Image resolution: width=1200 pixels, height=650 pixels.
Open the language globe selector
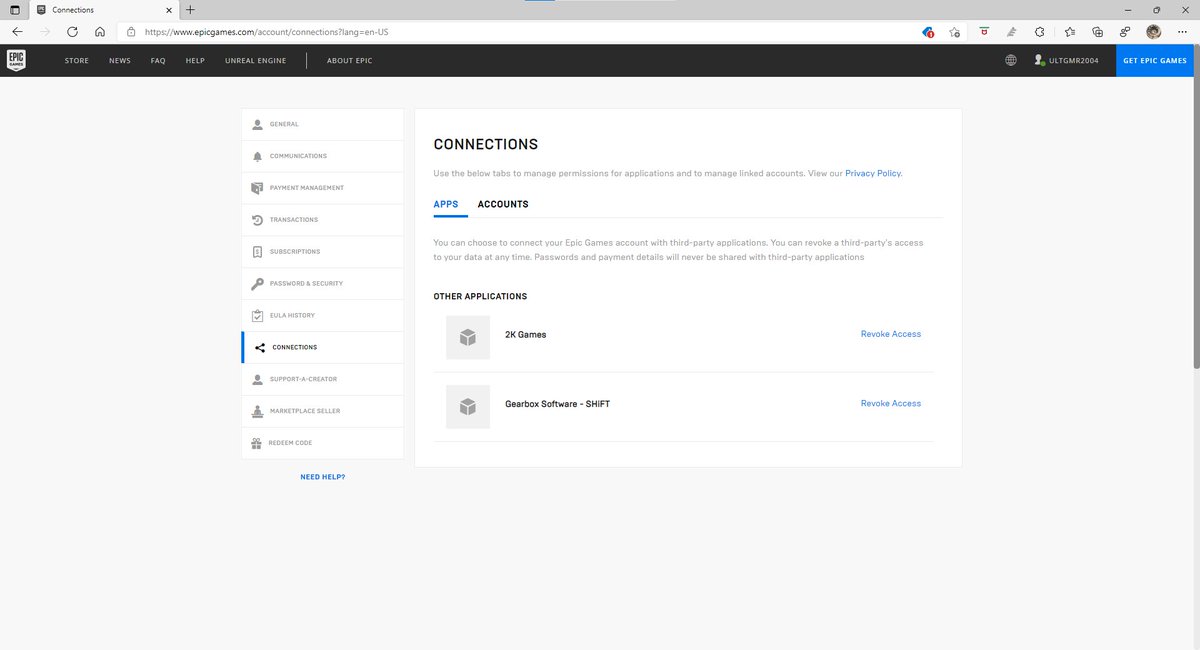pyautogui.click(x=1011, y=60)
